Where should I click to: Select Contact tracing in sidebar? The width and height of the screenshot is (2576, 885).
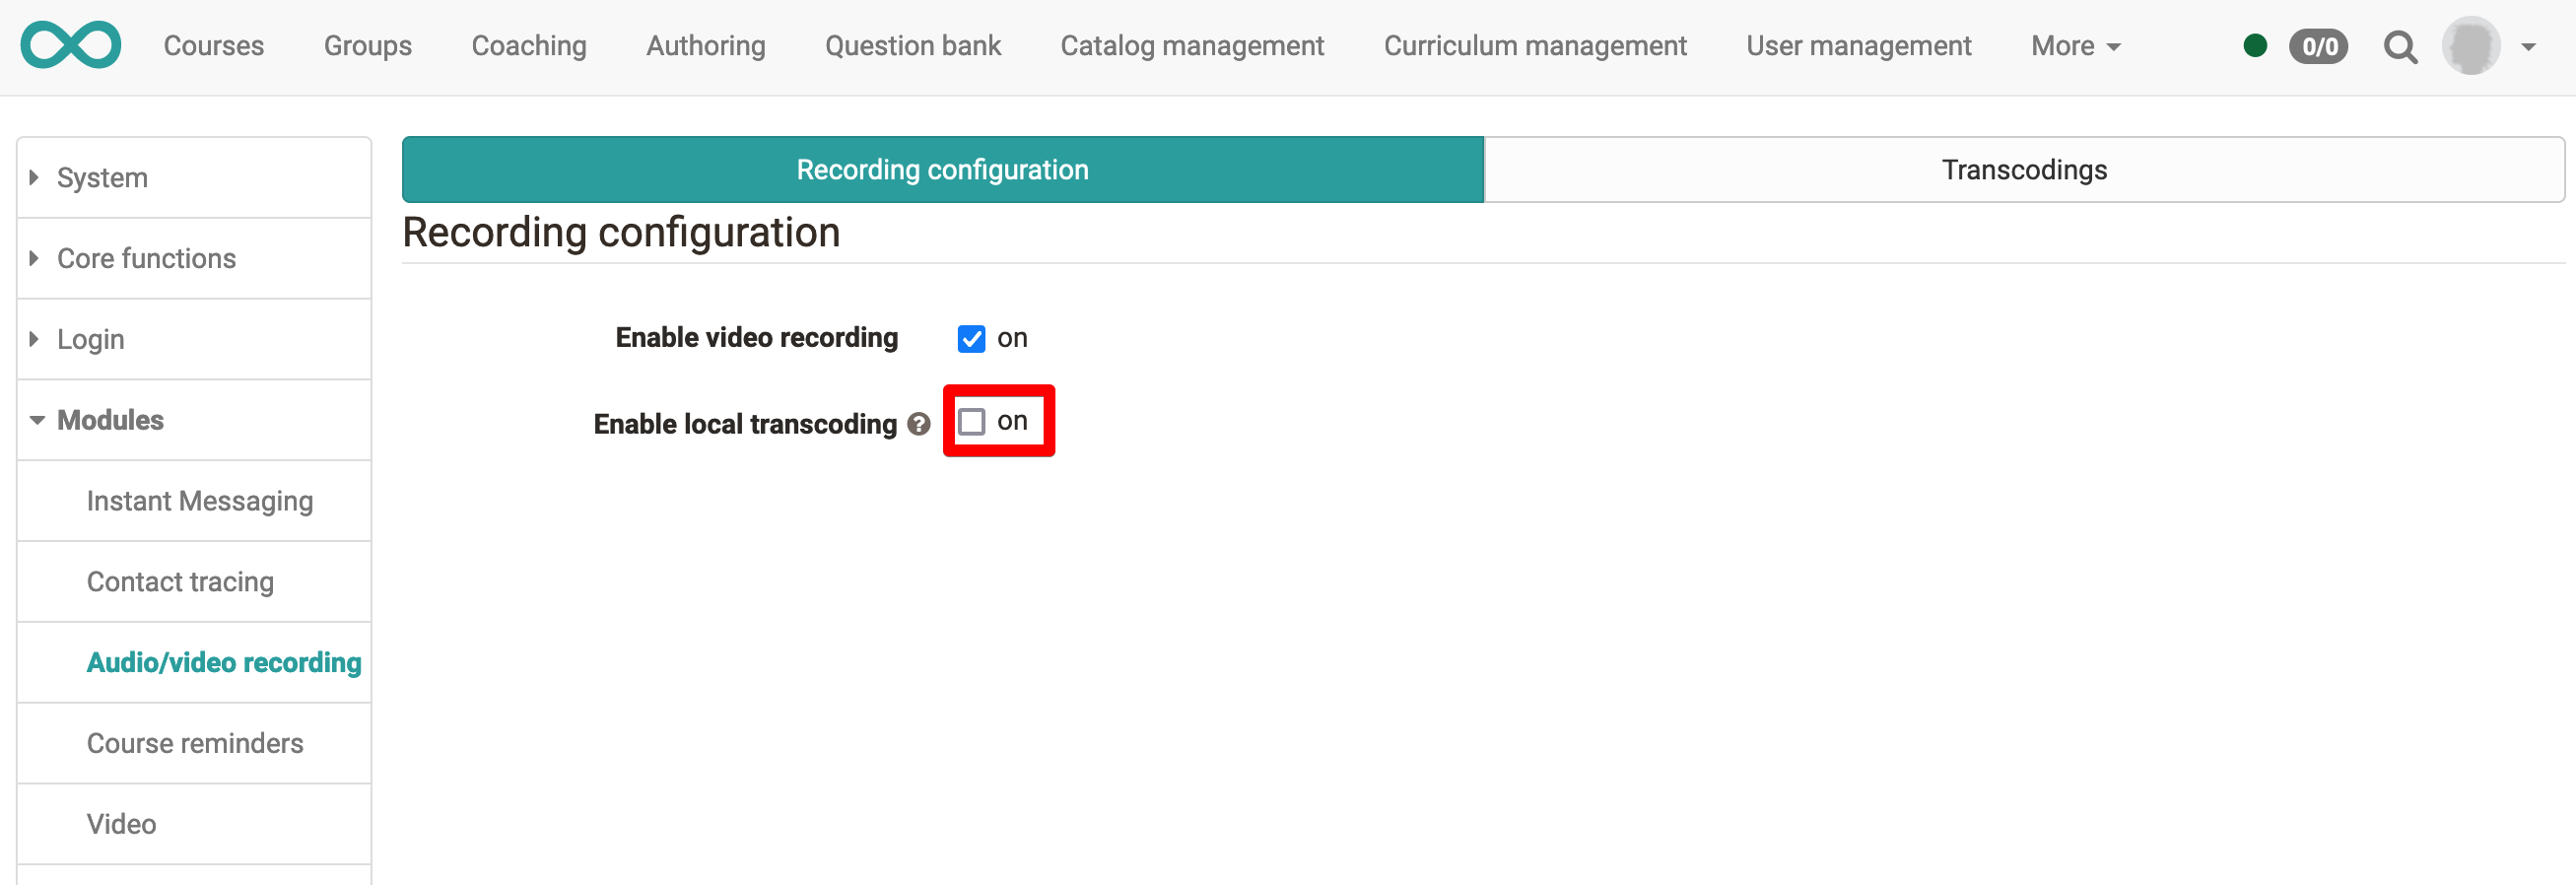click(180, 582)
